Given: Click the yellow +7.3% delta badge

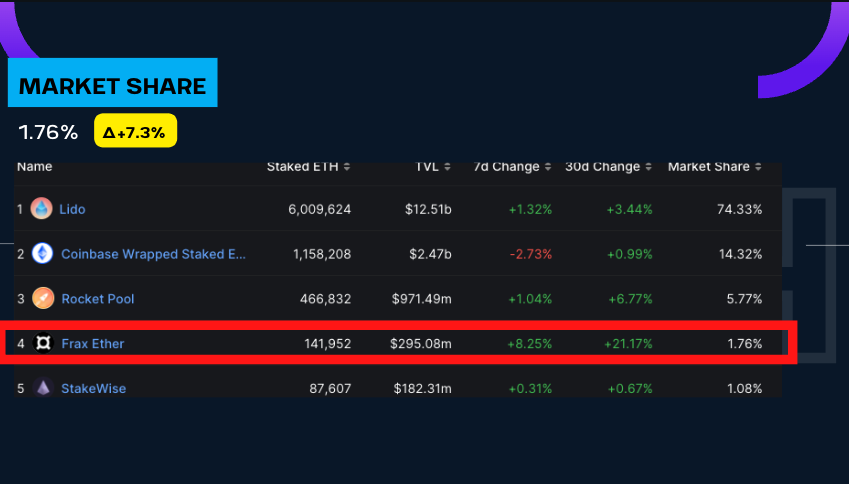Looking at the screenshot, I should (x=135, y=132).
